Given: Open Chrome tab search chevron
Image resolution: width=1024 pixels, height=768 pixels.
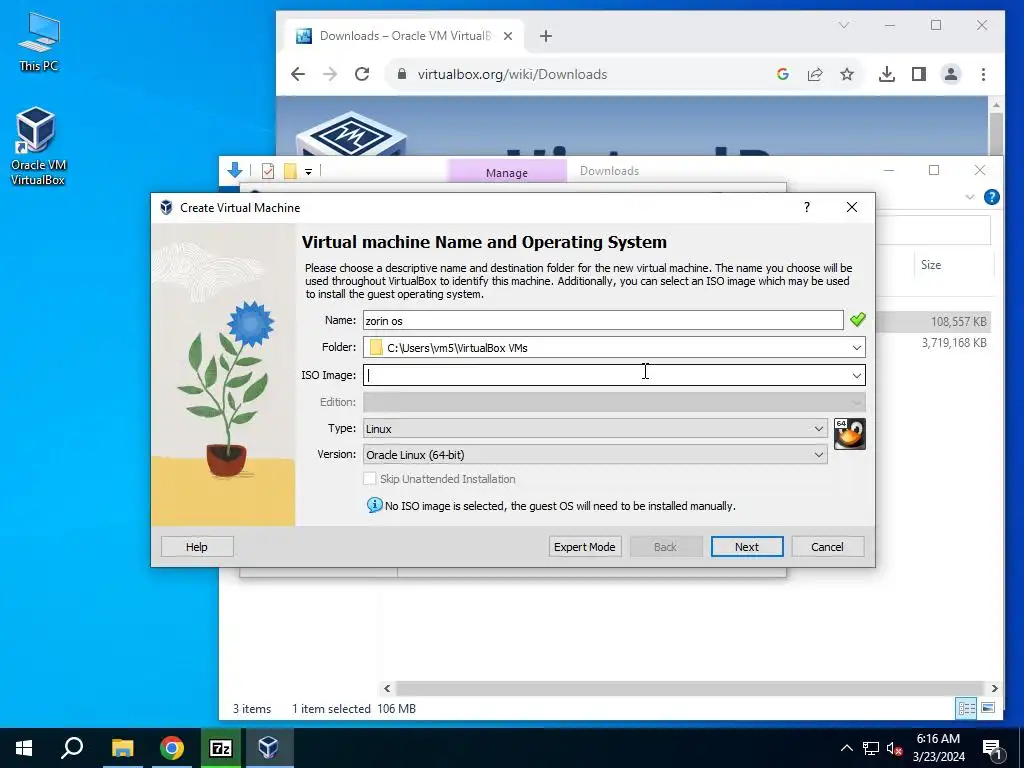Looking at the screenshot, I should point(844,25).
